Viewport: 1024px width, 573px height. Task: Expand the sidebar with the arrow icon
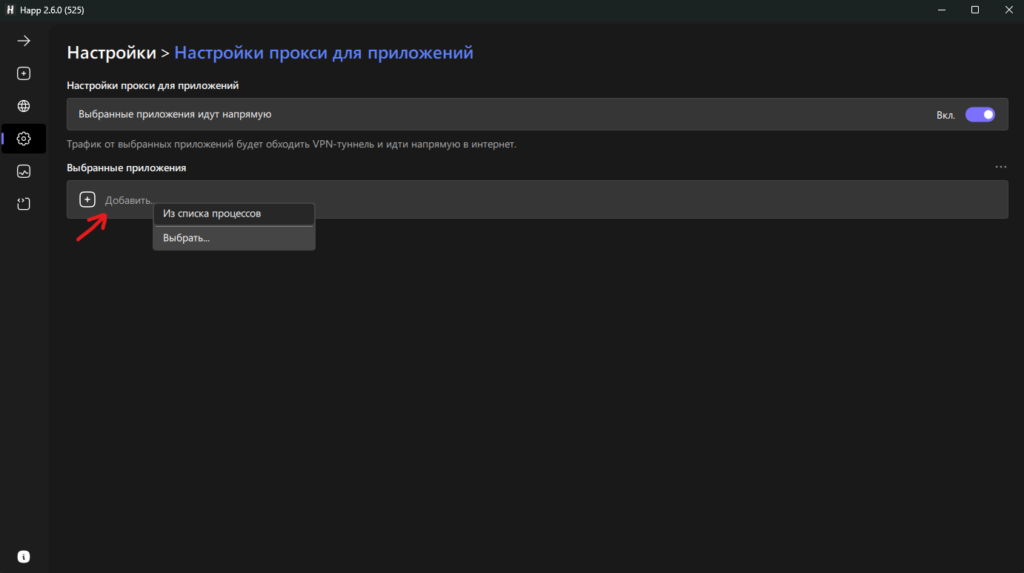pyautogui.click(x=24, y=41)
